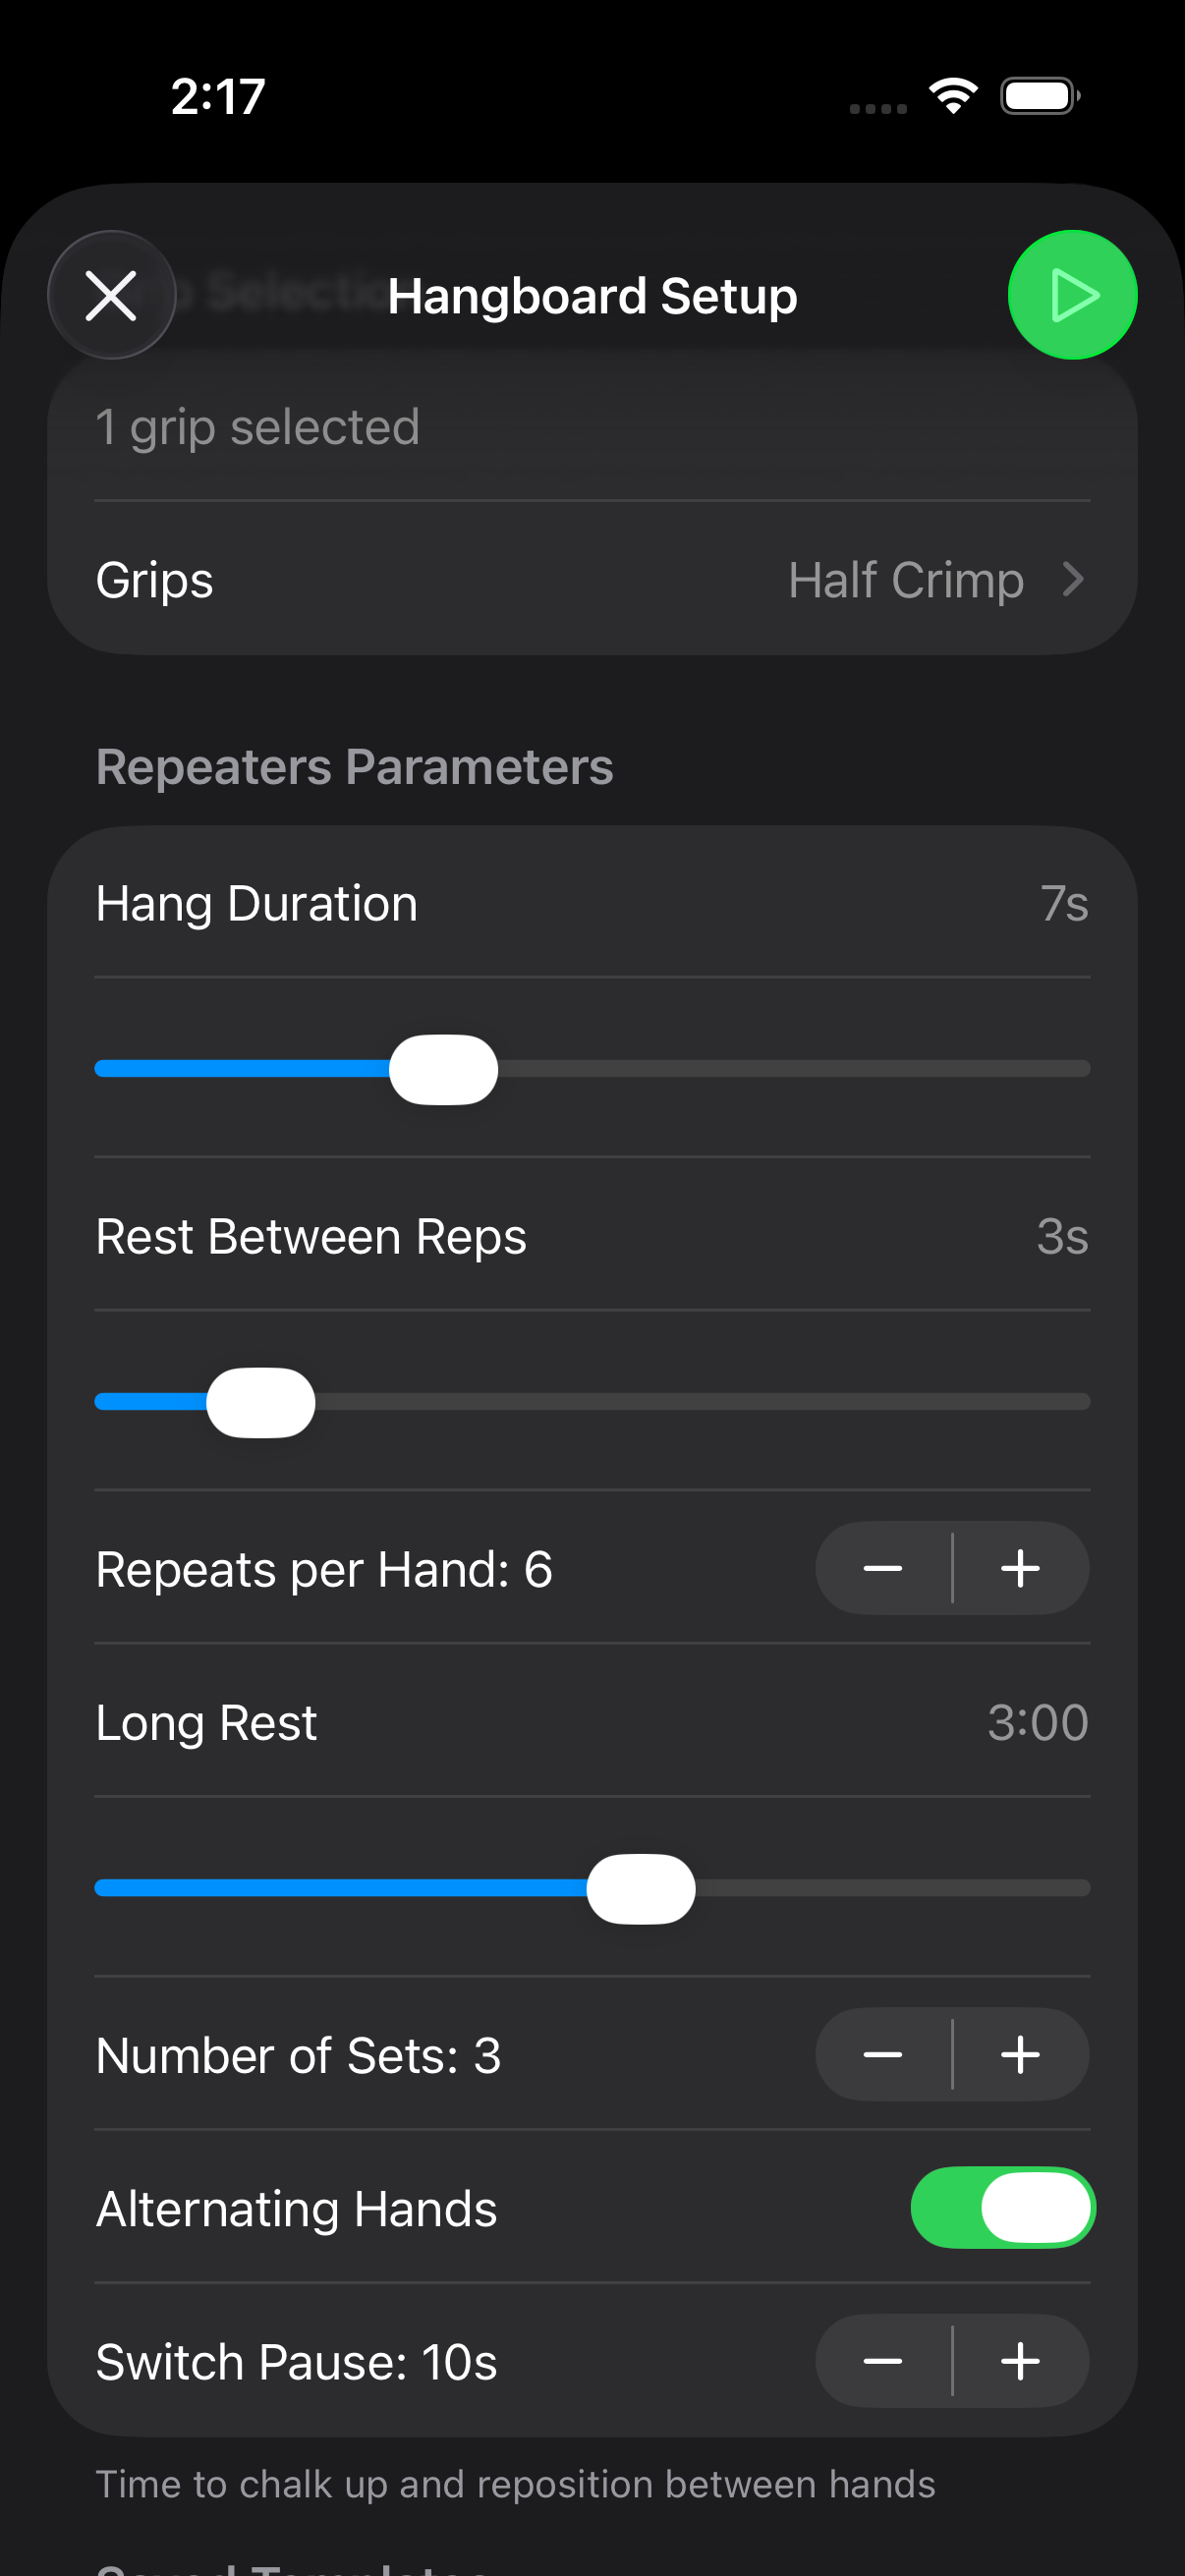Tap the '1 grip selected' label
Viewport: 1185px width, 2576px height.
(x=258, y=425)
